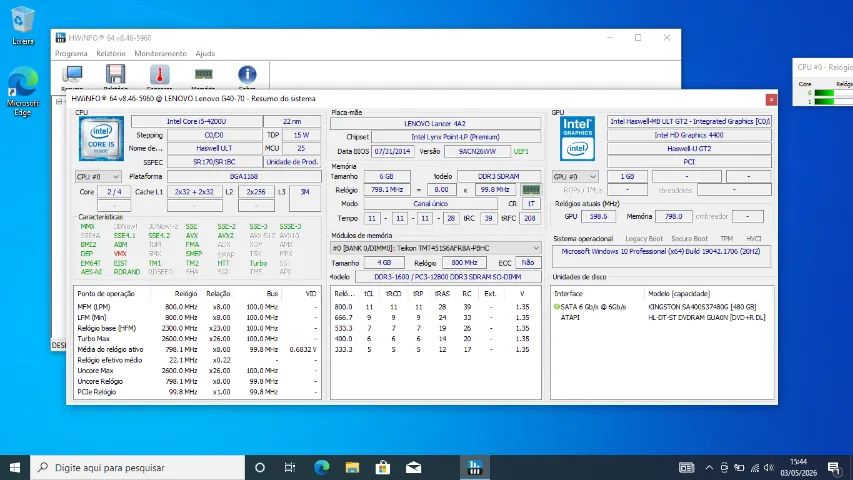Open the Microsoft Edge desktop shortcut

pos(22,91)
